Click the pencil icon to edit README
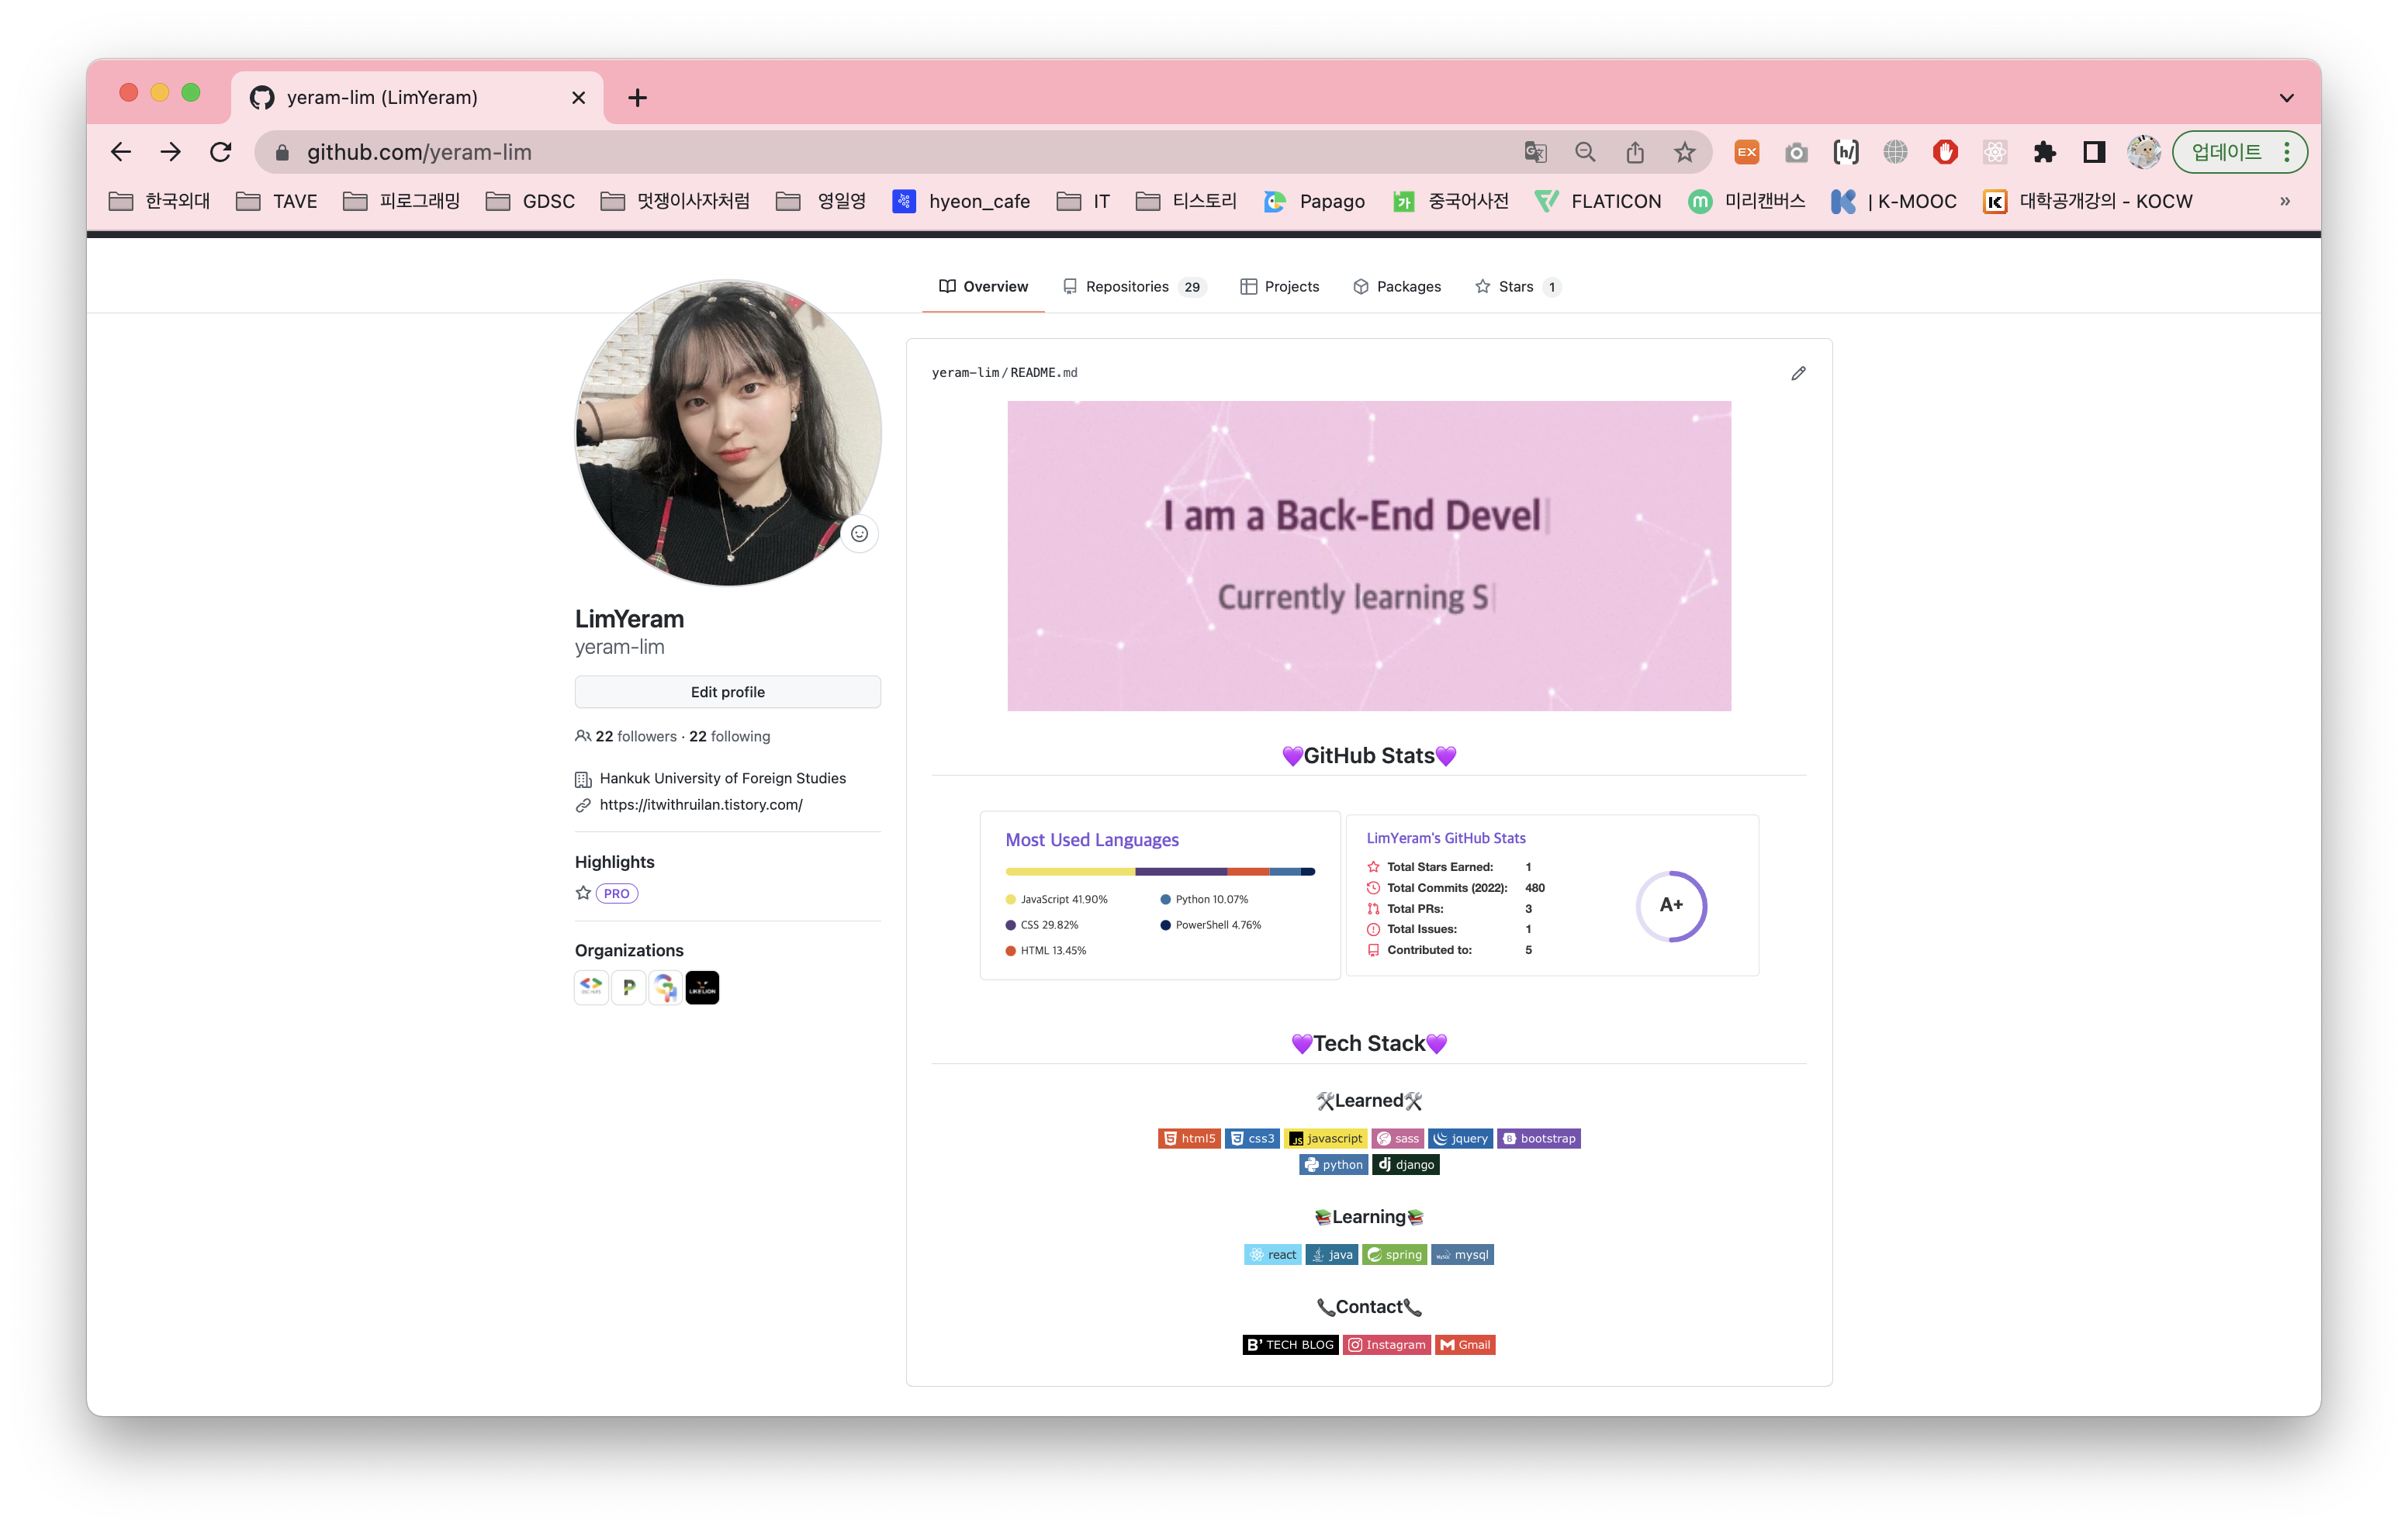 click(x=1798, y=373)
